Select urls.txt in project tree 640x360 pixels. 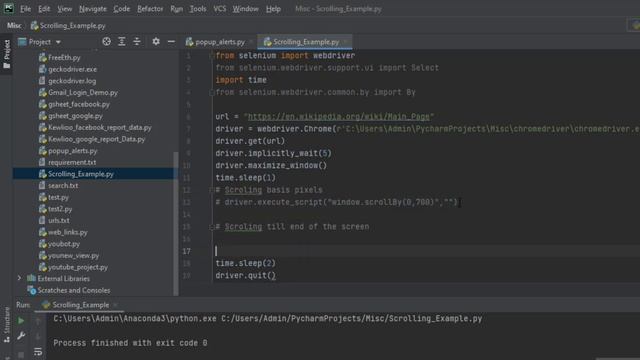59,220
